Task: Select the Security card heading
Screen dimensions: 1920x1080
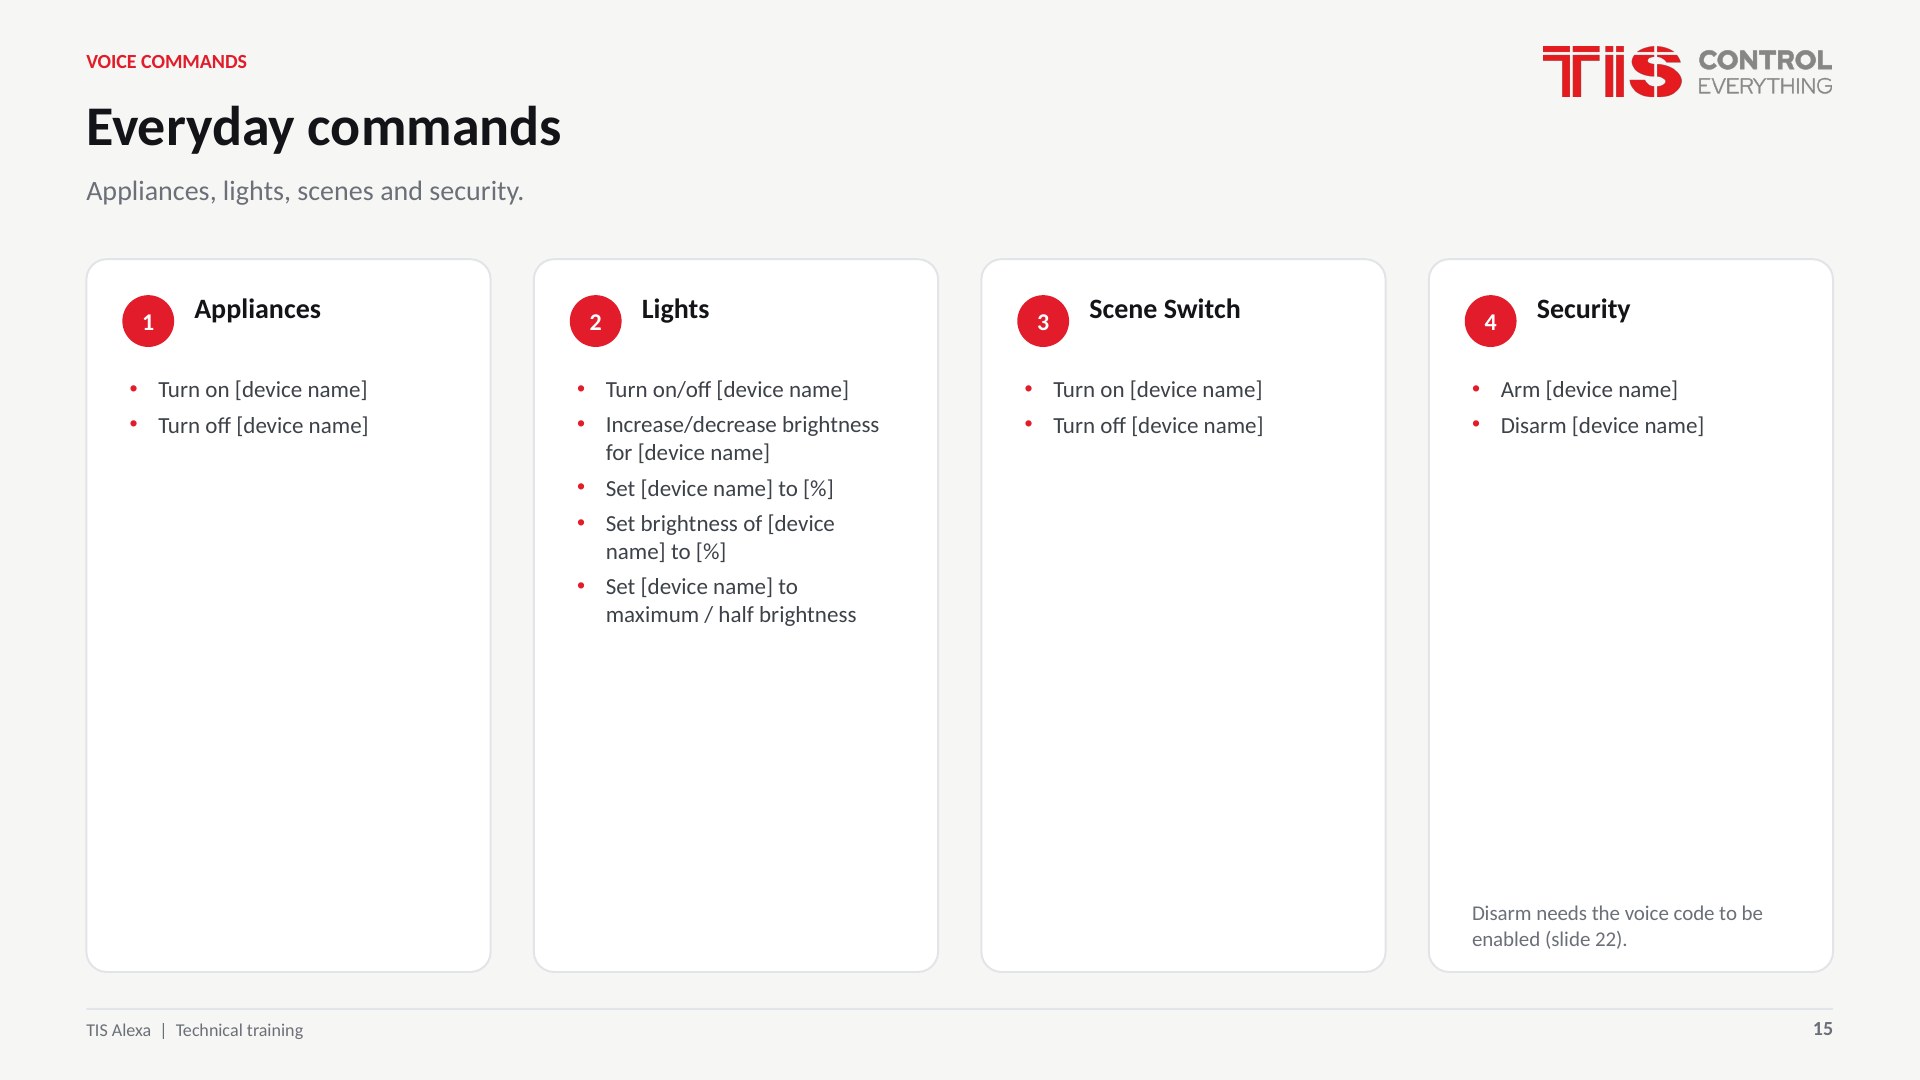Action: click(x=1583, y=309)
